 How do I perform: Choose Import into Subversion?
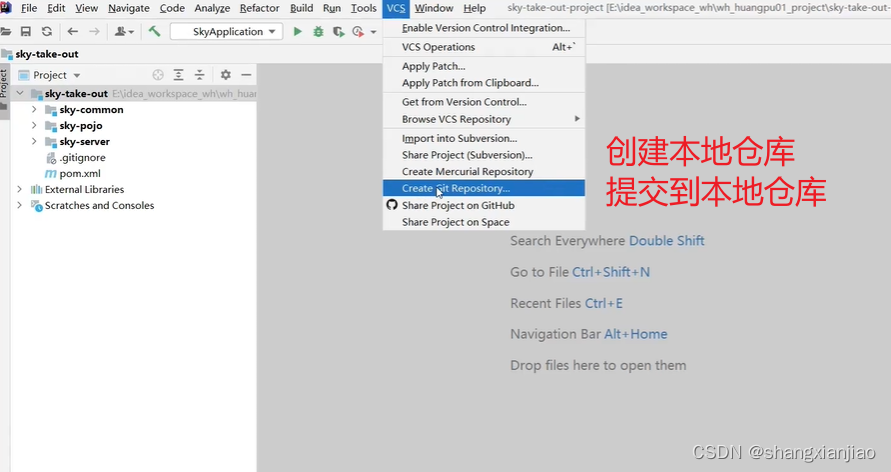click(x=484, y=139)
